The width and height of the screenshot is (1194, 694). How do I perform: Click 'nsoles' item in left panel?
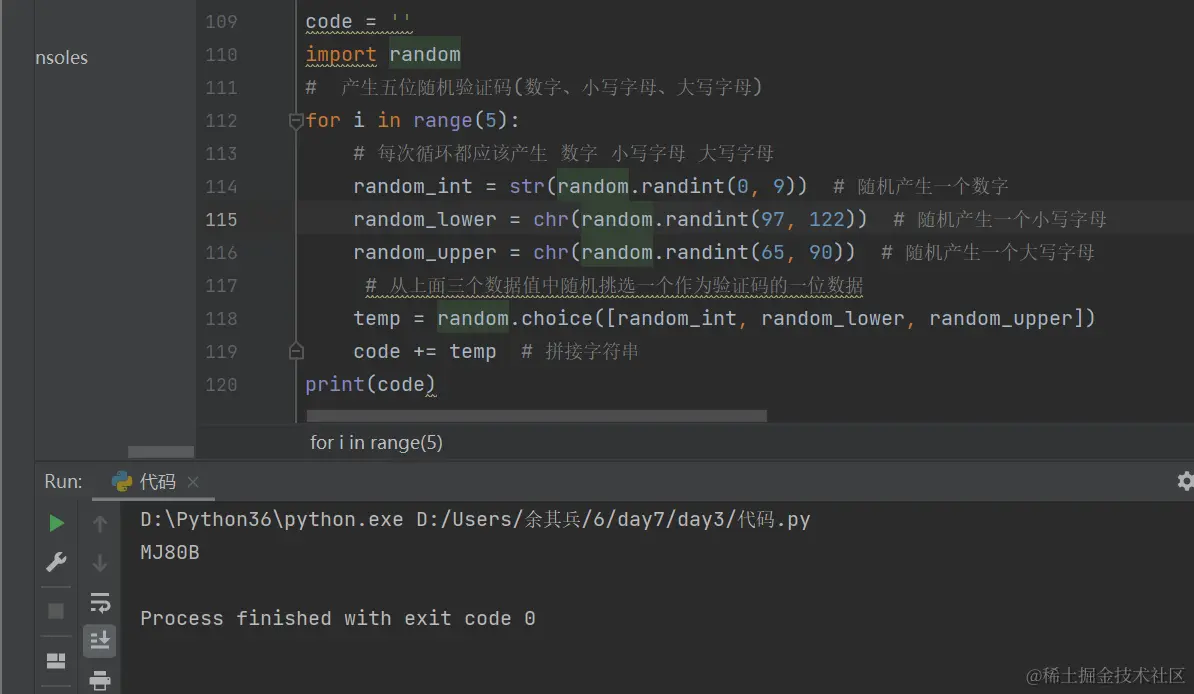click(62, 58)
